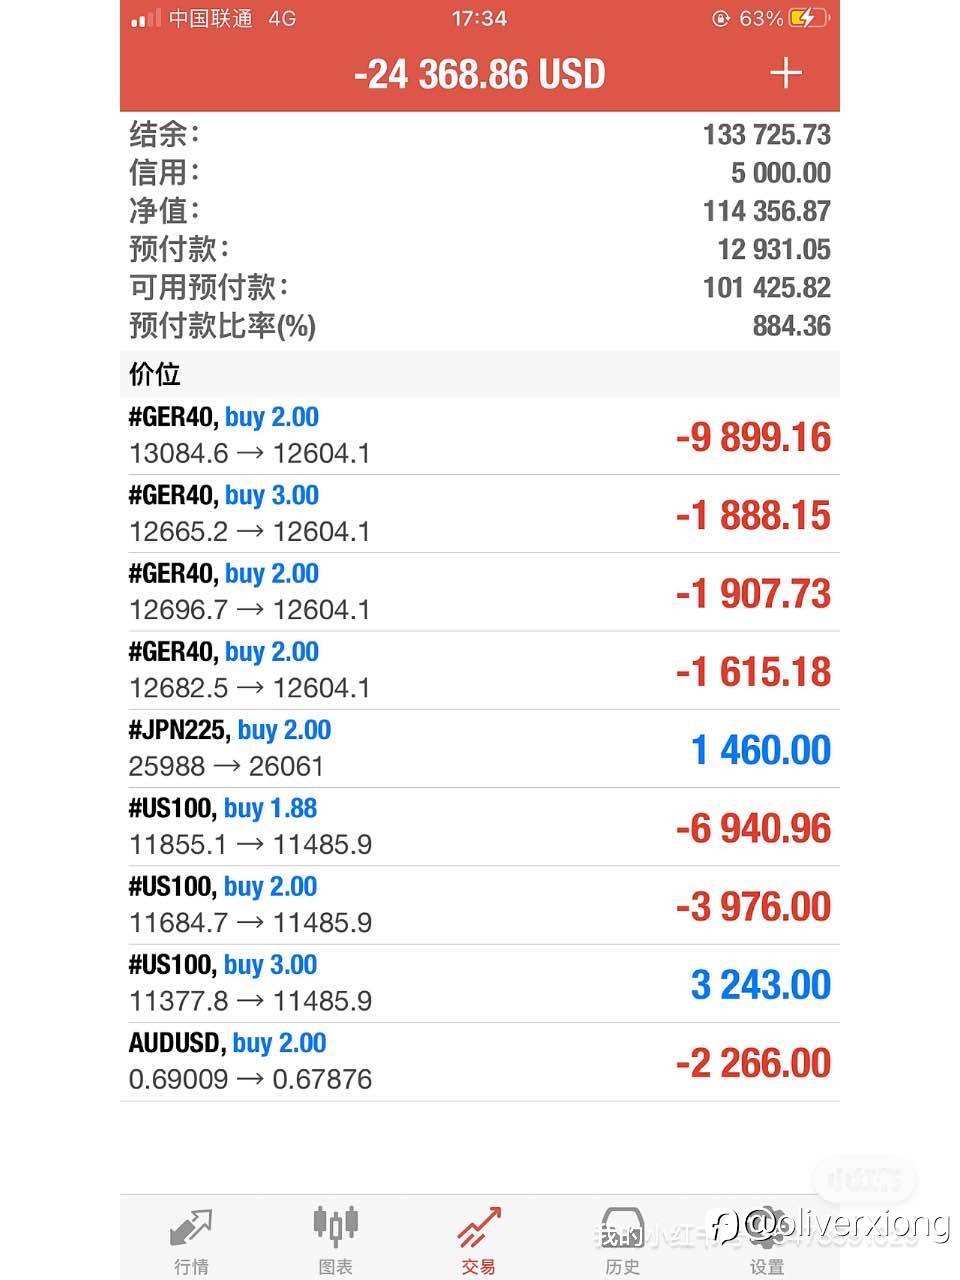Open US100 buy 3.00 position
This screenshot has width=960, height=1280.
(479, 983)
